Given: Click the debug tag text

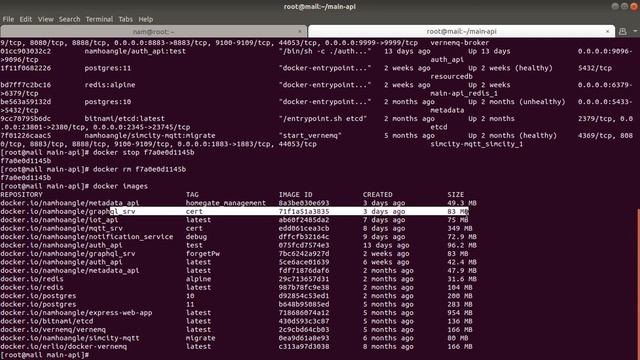Looking at the screenshot, I should 196,237.
